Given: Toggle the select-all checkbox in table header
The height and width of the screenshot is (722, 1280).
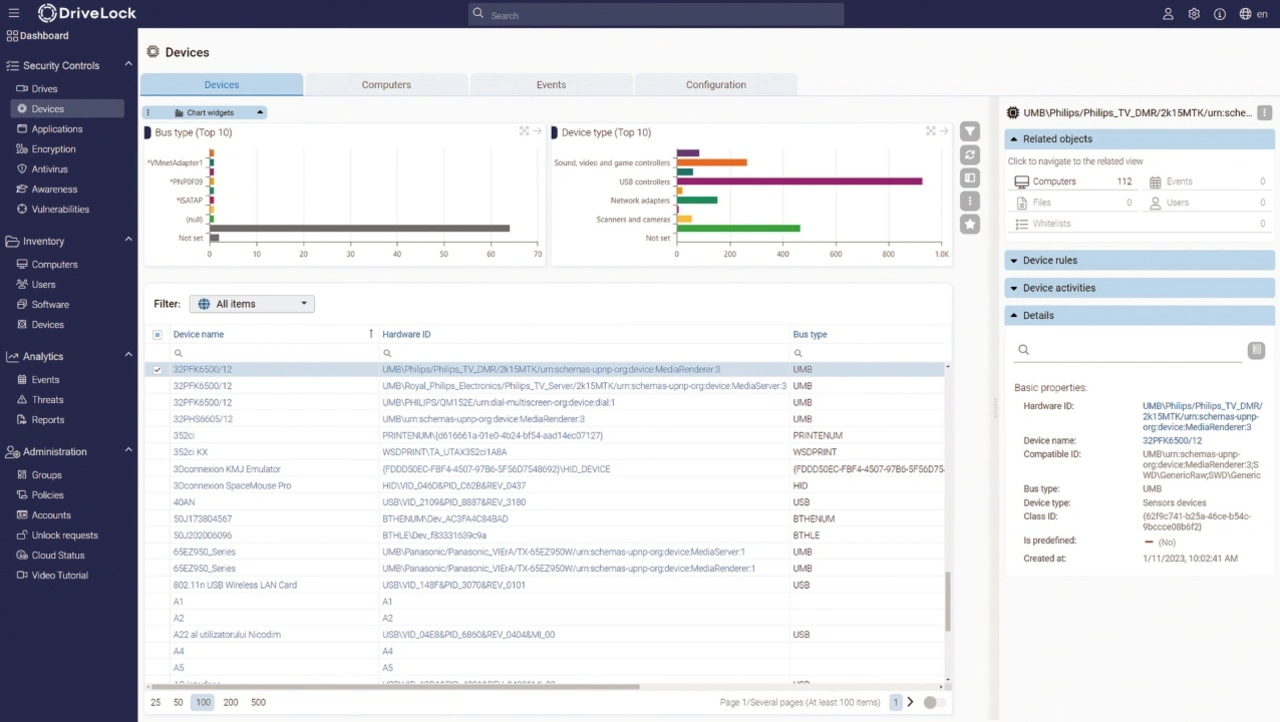Looking at the screenshot, I should 157,335.
